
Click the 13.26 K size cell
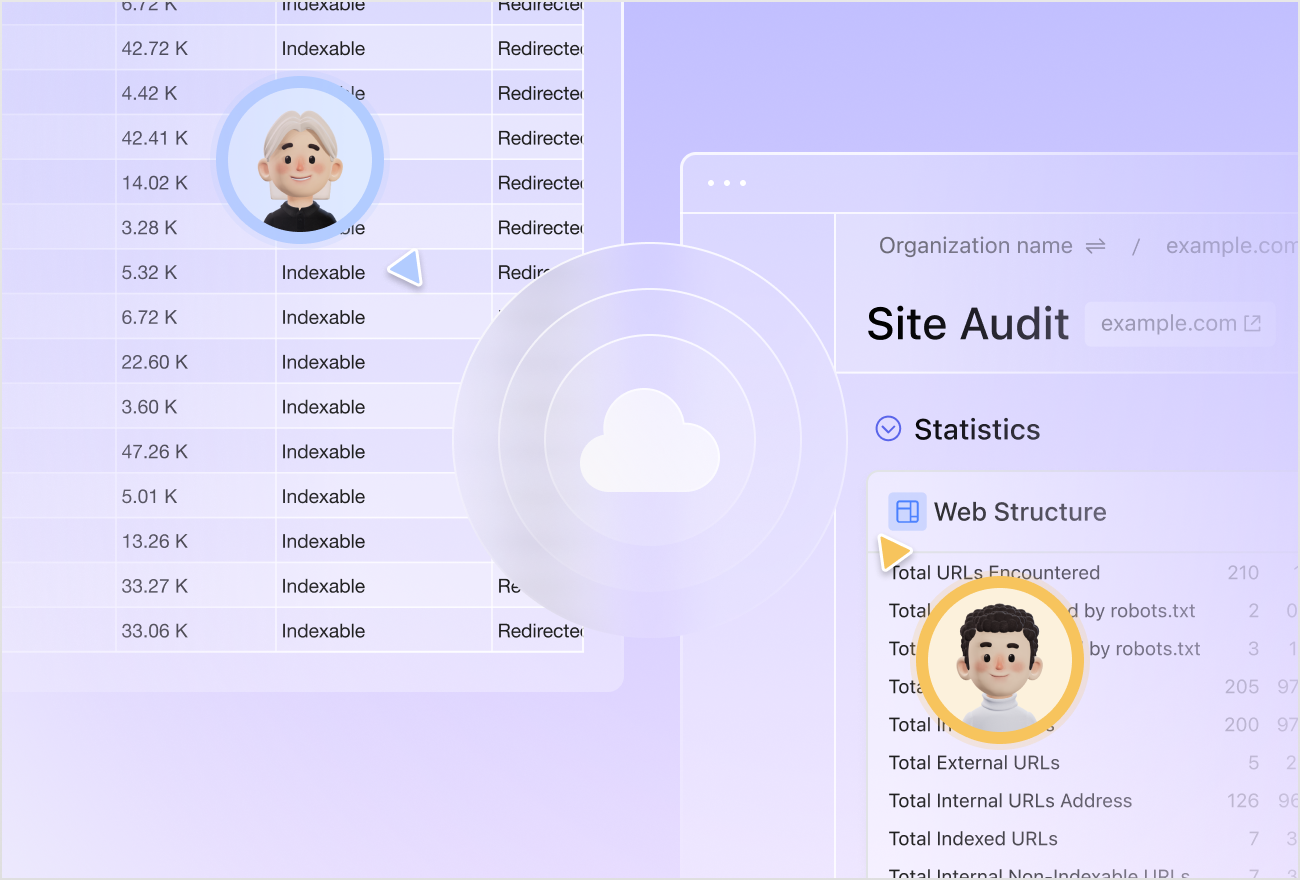pyautogui.click(x=155, y=542)
